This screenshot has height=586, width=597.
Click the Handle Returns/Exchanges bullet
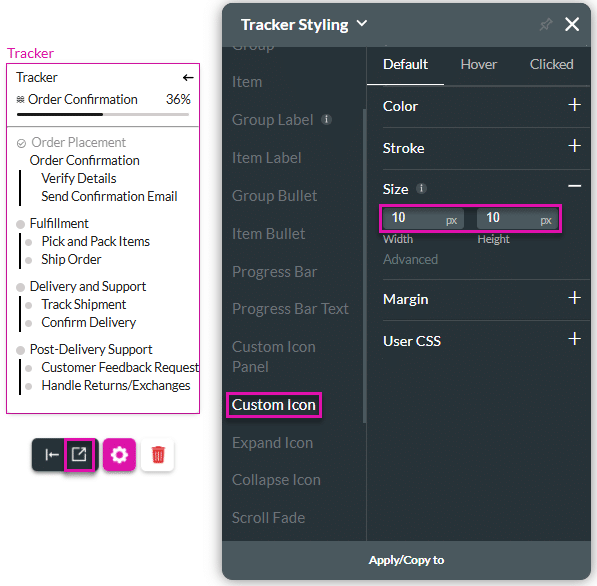click(x=29, y=386)
